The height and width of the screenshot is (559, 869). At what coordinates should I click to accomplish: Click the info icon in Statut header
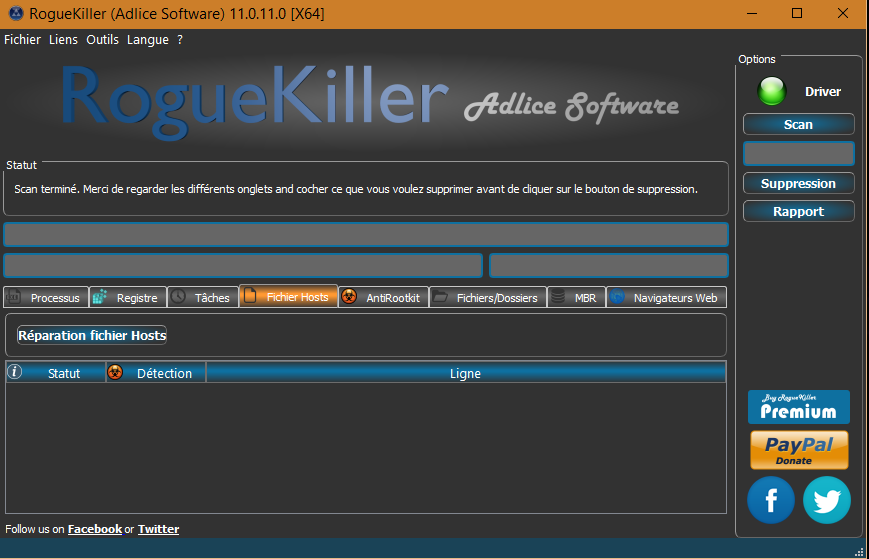14,372
